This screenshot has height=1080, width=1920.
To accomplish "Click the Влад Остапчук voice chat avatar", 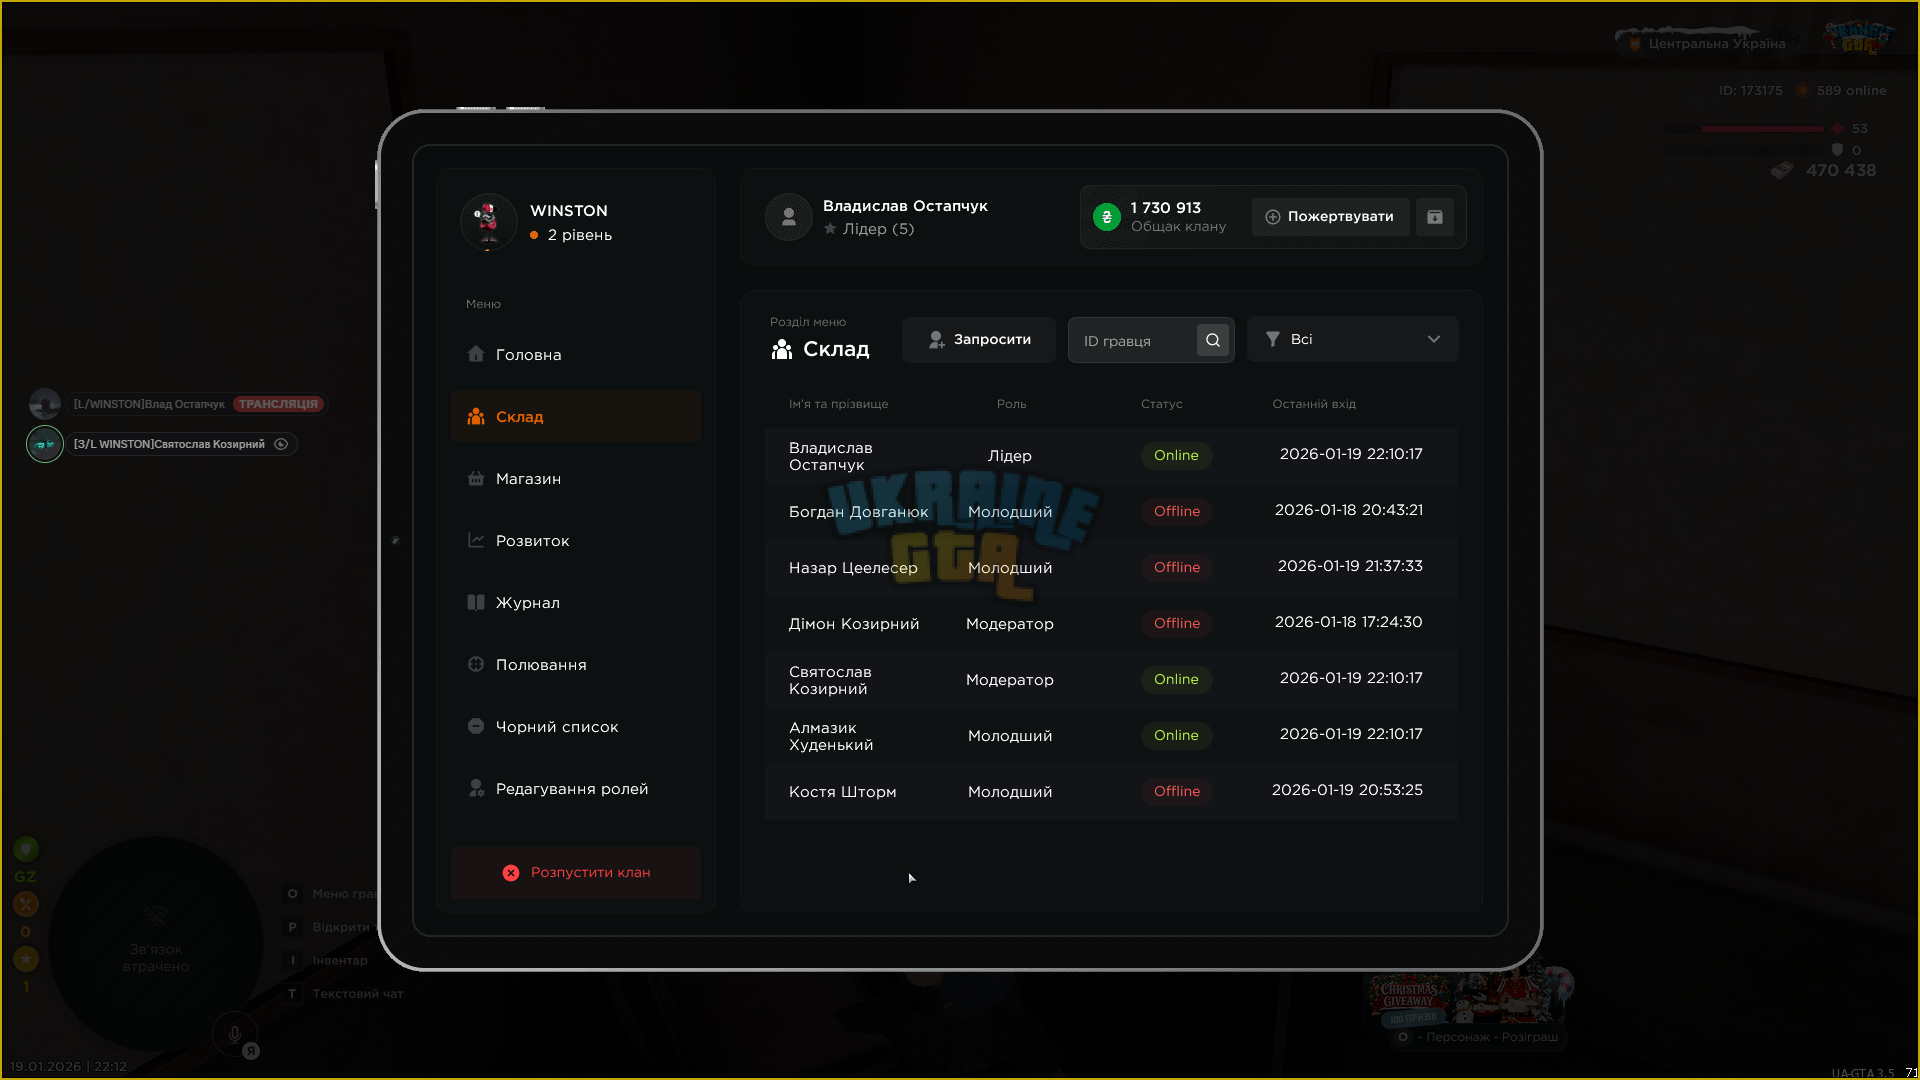I will click(x=45, y=404).
